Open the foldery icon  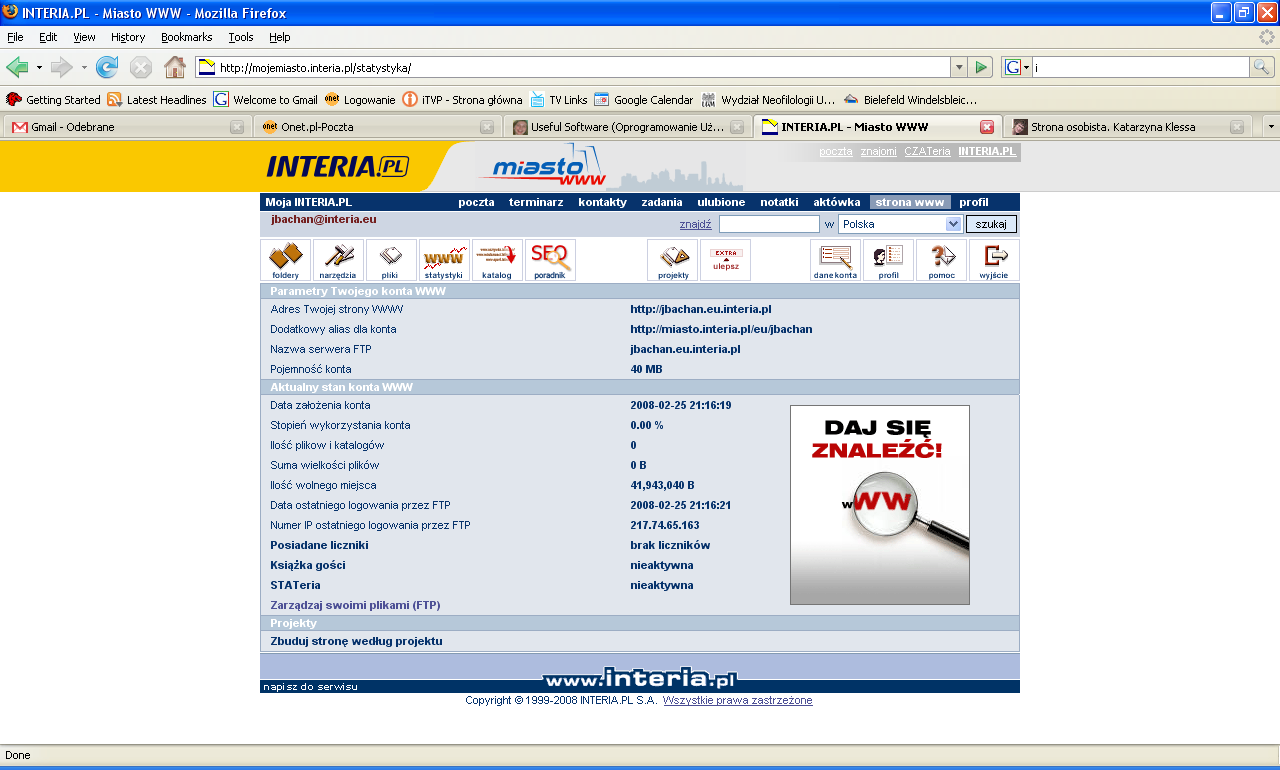tap(285, 260)
